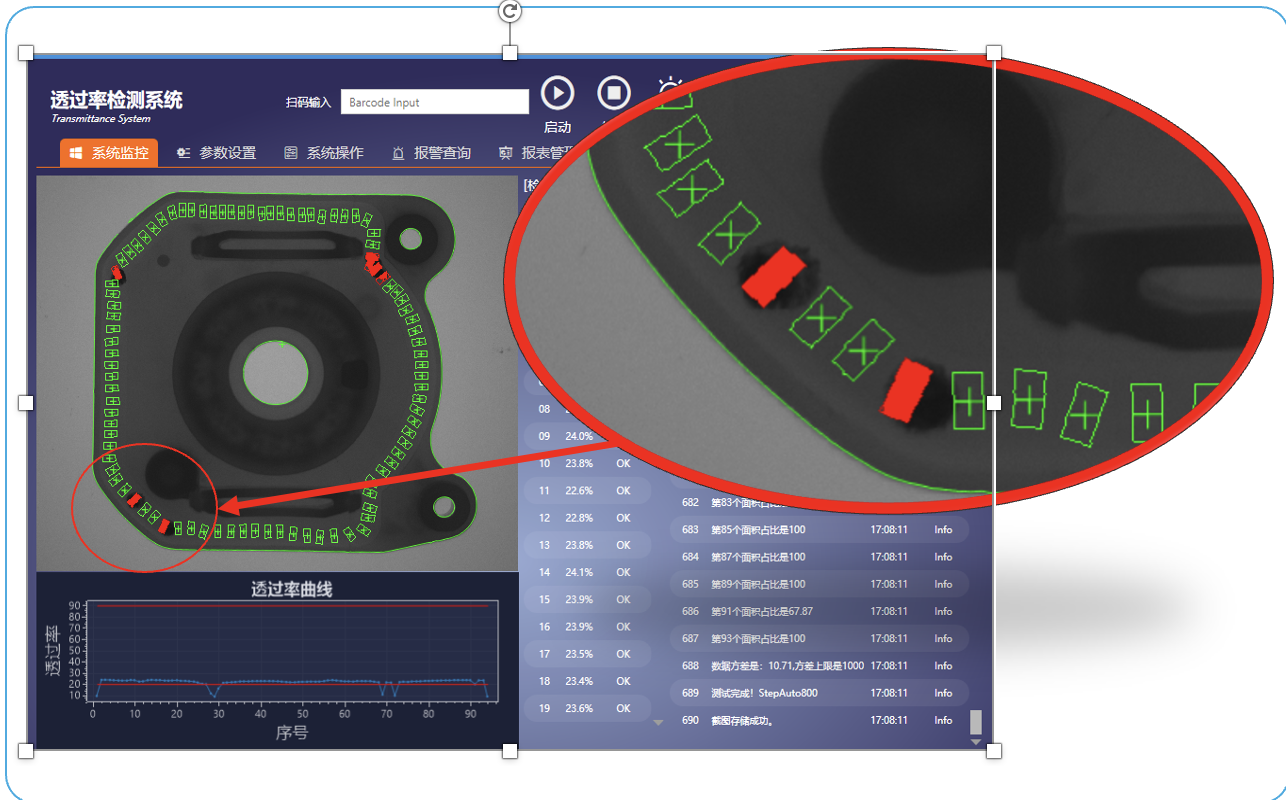Click the results list scroll-down arrow
The image size is (1286, 800).
tap(658, 722)
